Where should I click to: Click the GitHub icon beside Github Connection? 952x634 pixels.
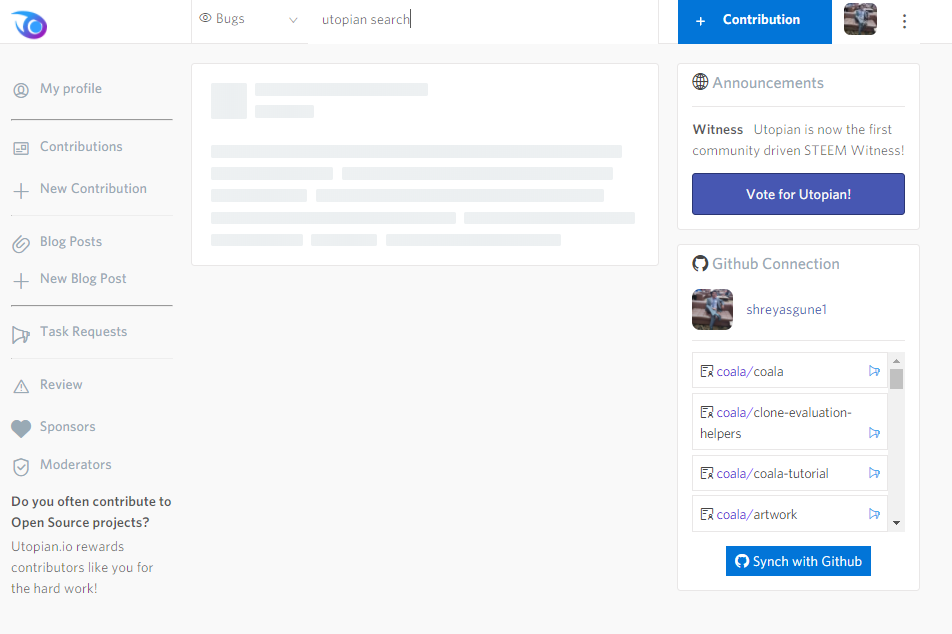tap(700, 264)
